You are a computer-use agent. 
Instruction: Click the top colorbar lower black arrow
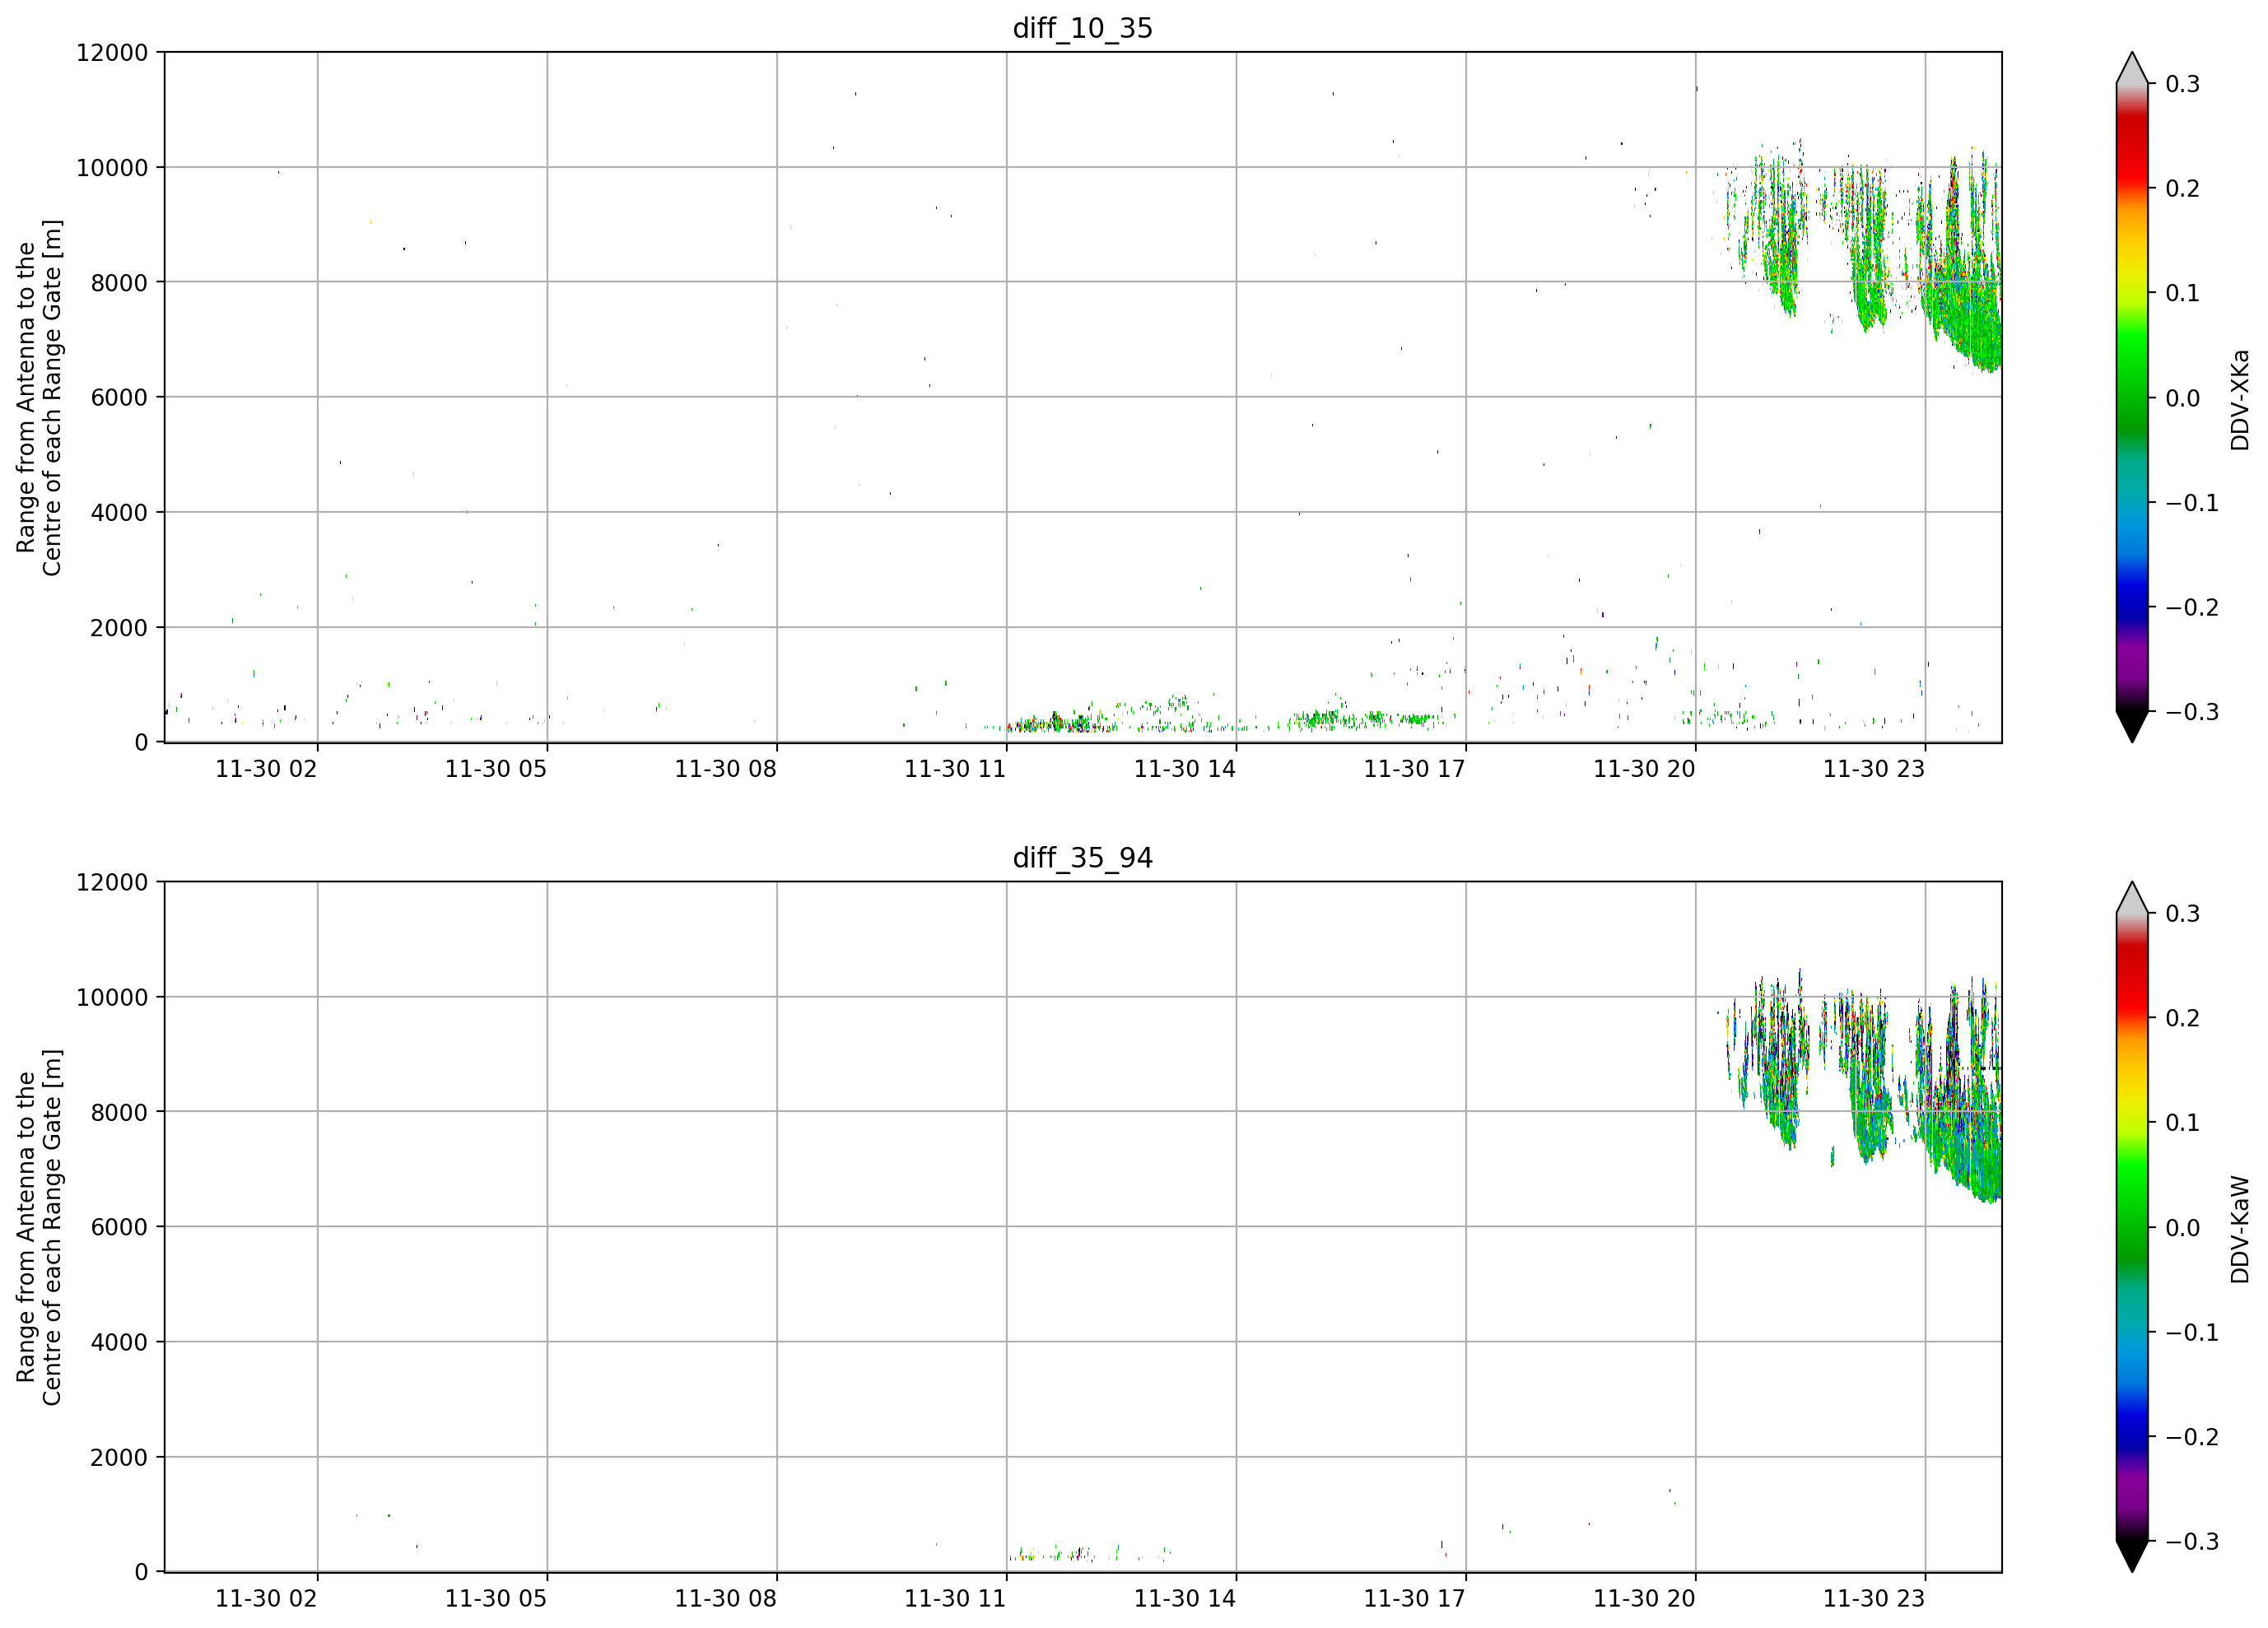[x=2131, y=727]
